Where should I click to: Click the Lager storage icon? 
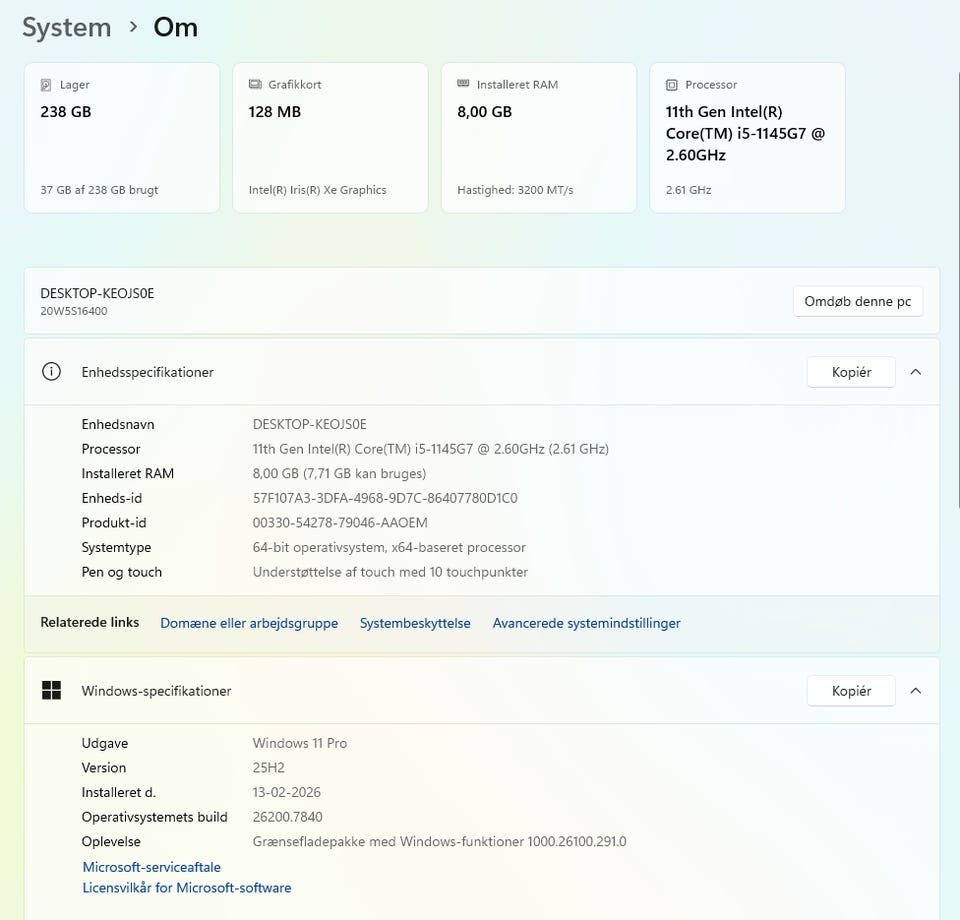pos(46,85)
